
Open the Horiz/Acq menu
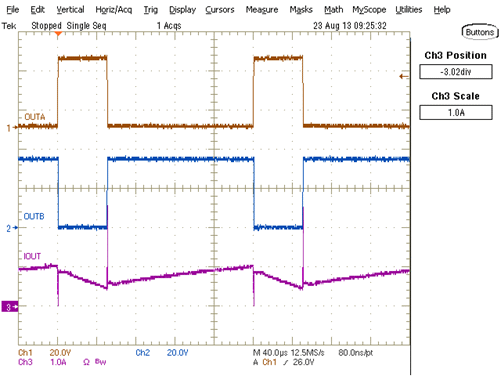point(114,10)
